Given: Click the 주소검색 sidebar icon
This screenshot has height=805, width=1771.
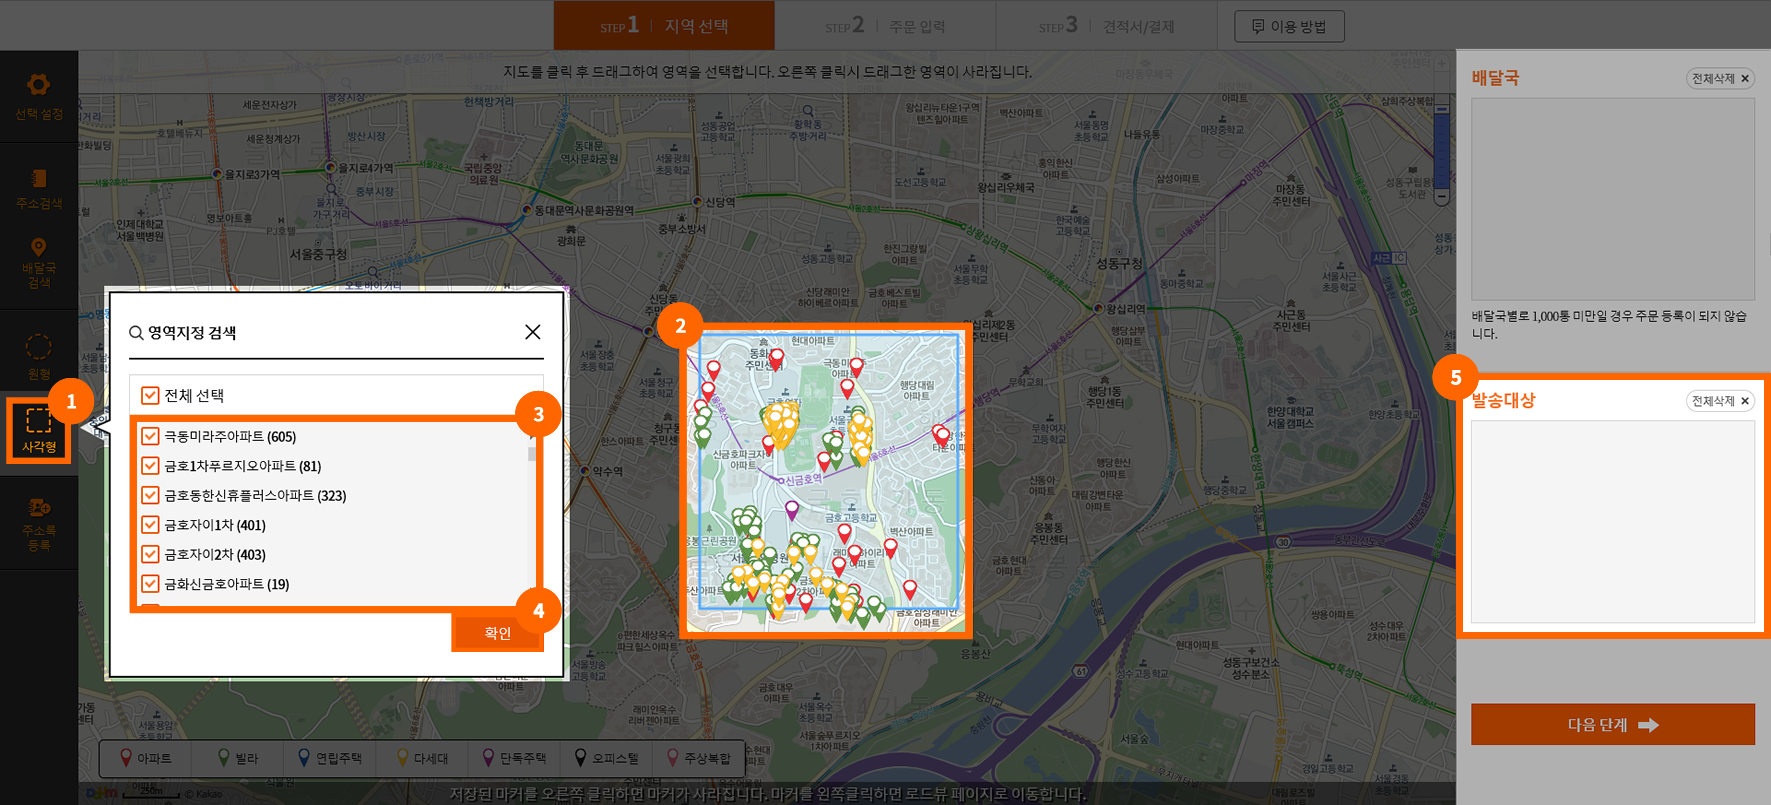Looking at the screenshot, I should (x=38, y=187).
